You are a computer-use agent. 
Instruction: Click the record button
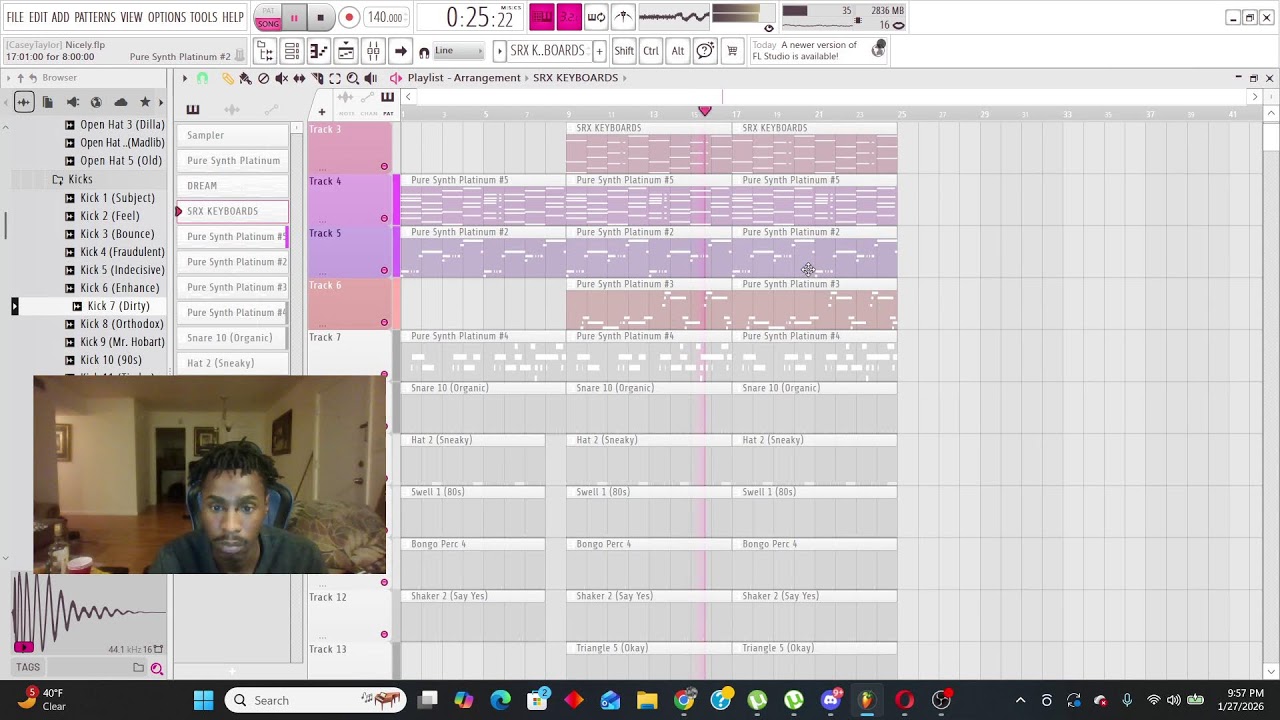(349, 17)
